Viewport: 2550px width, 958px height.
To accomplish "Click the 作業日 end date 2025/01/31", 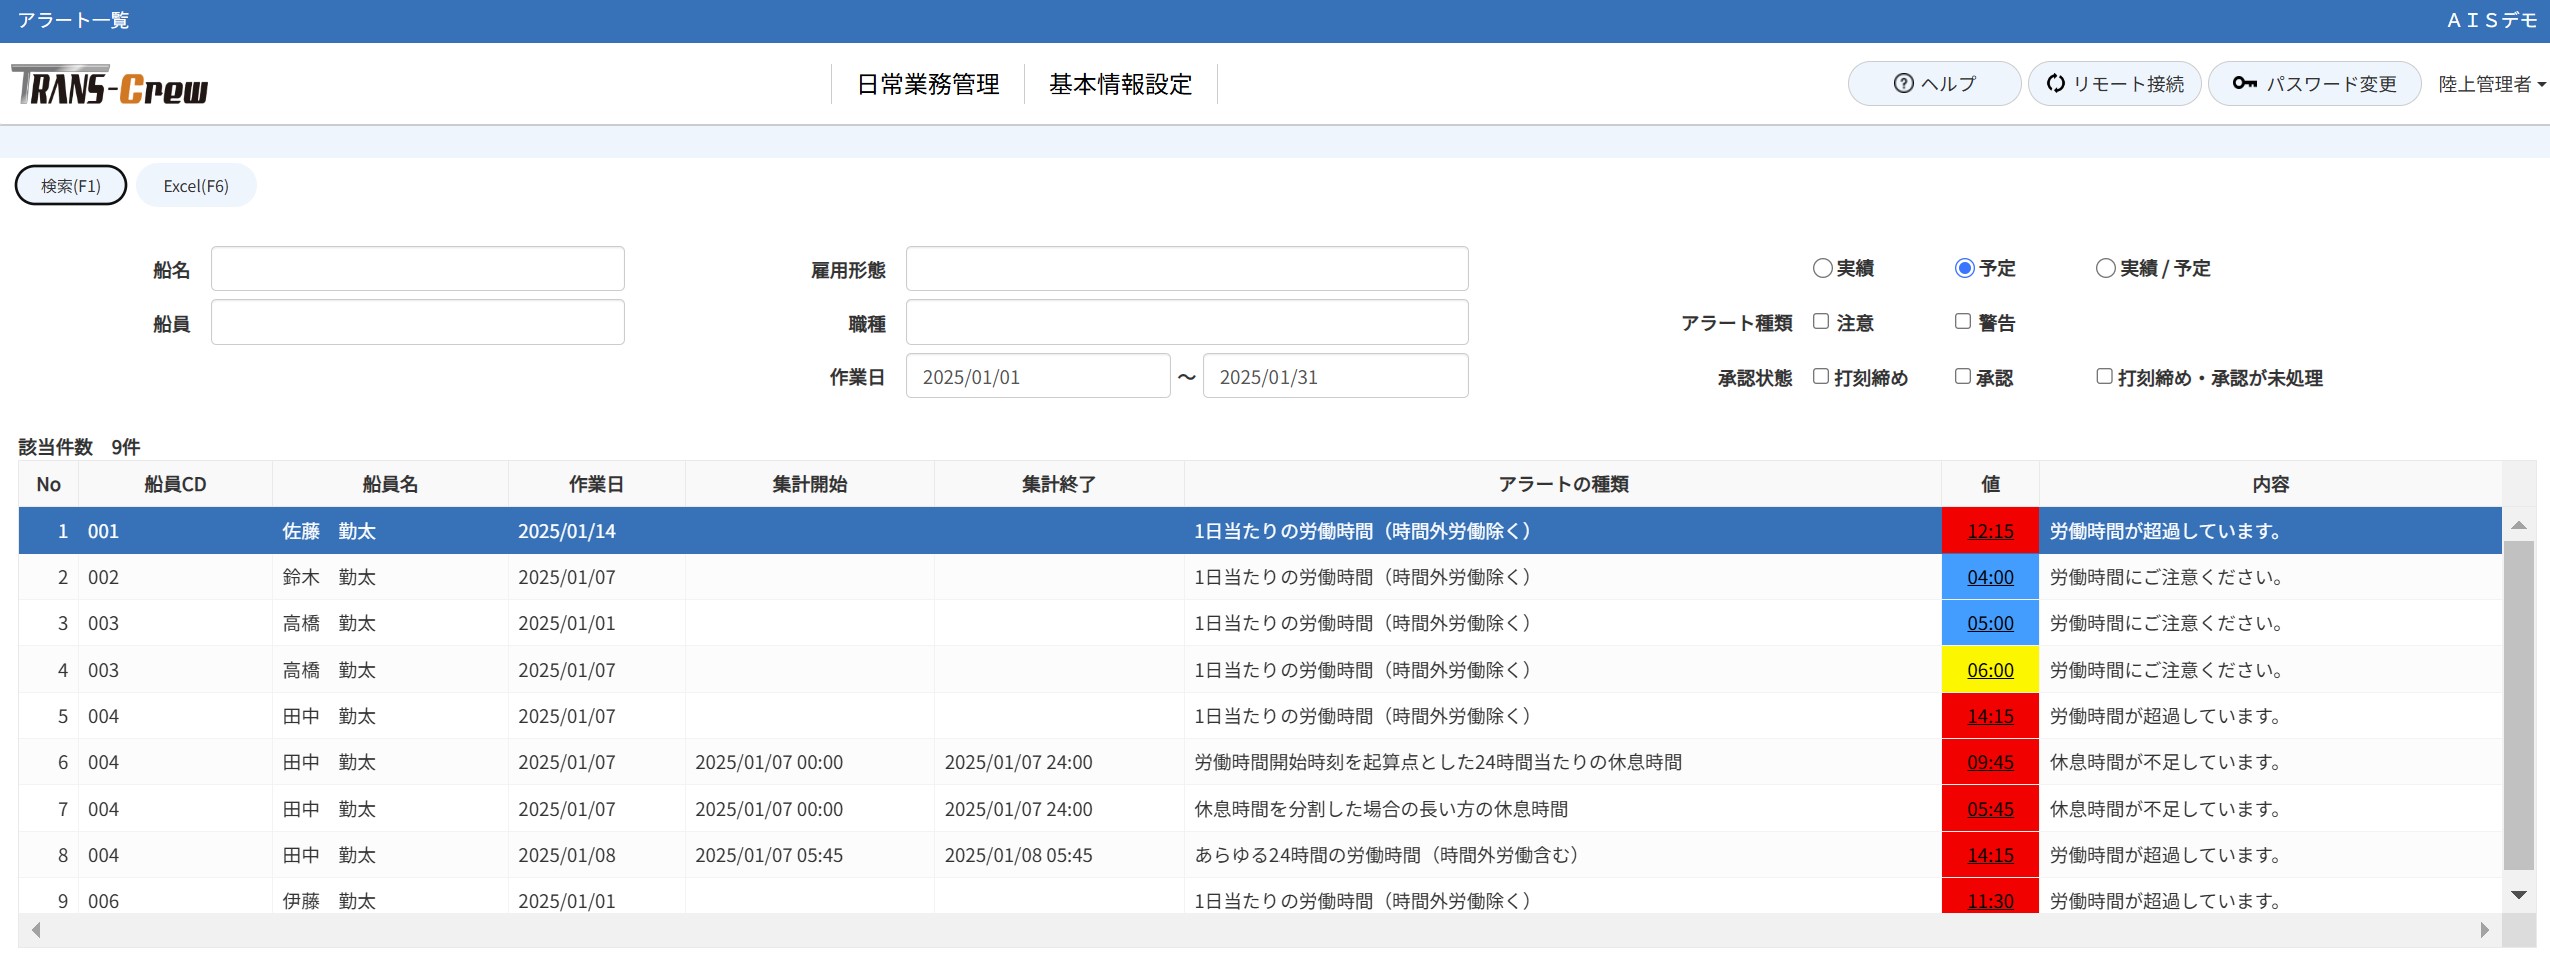I will click(x=1335, y=376).
